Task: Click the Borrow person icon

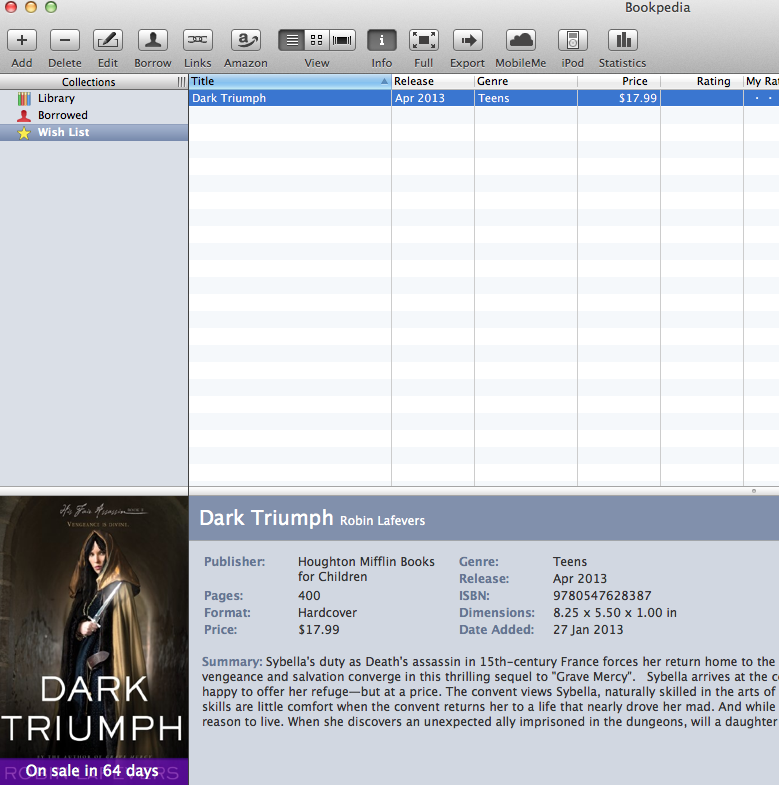Action: click(x=153, y=41)
